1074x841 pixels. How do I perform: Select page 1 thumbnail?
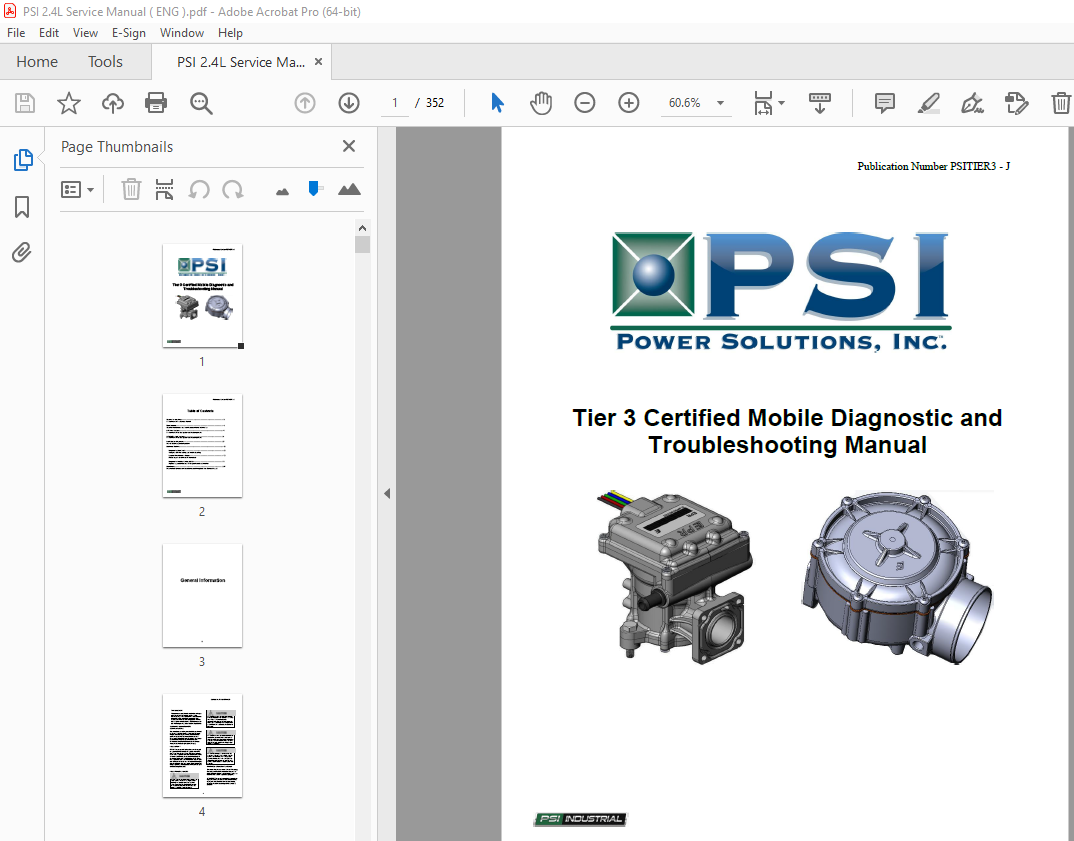tap(202, 296)
